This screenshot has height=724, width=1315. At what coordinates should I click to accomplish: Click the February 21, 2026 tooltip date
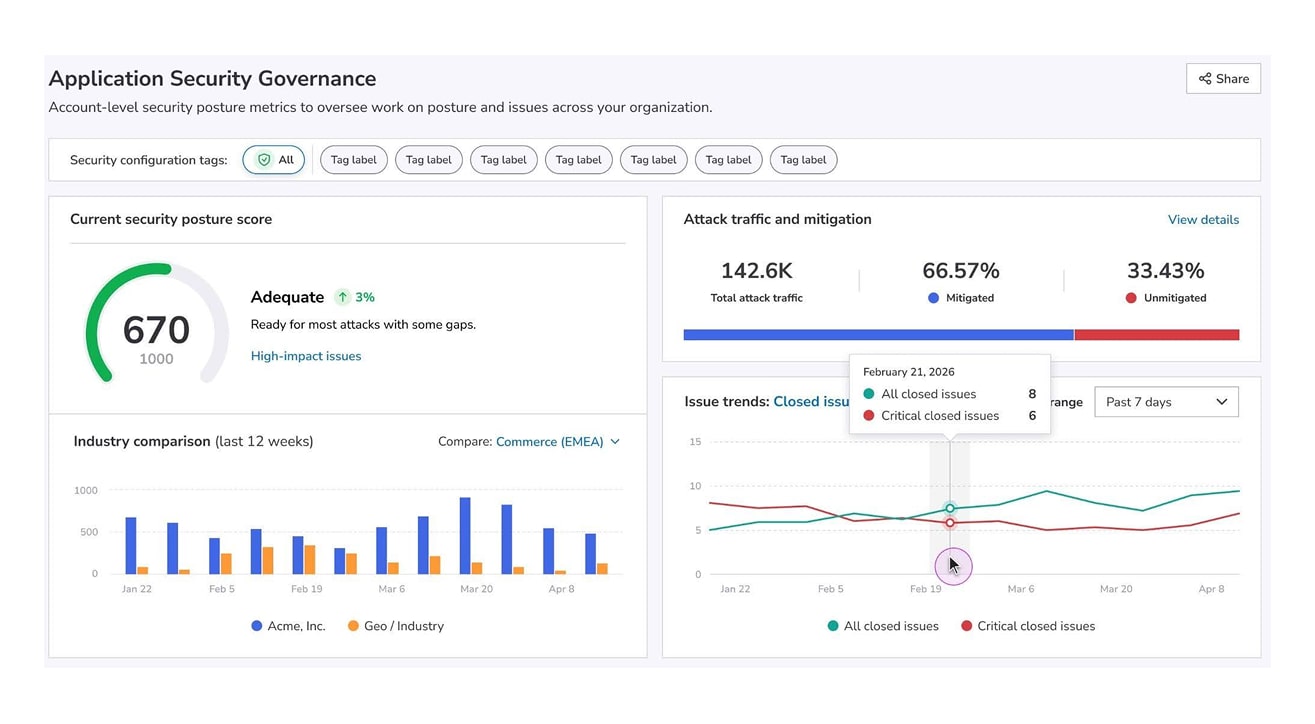click(x=908, y=372)
